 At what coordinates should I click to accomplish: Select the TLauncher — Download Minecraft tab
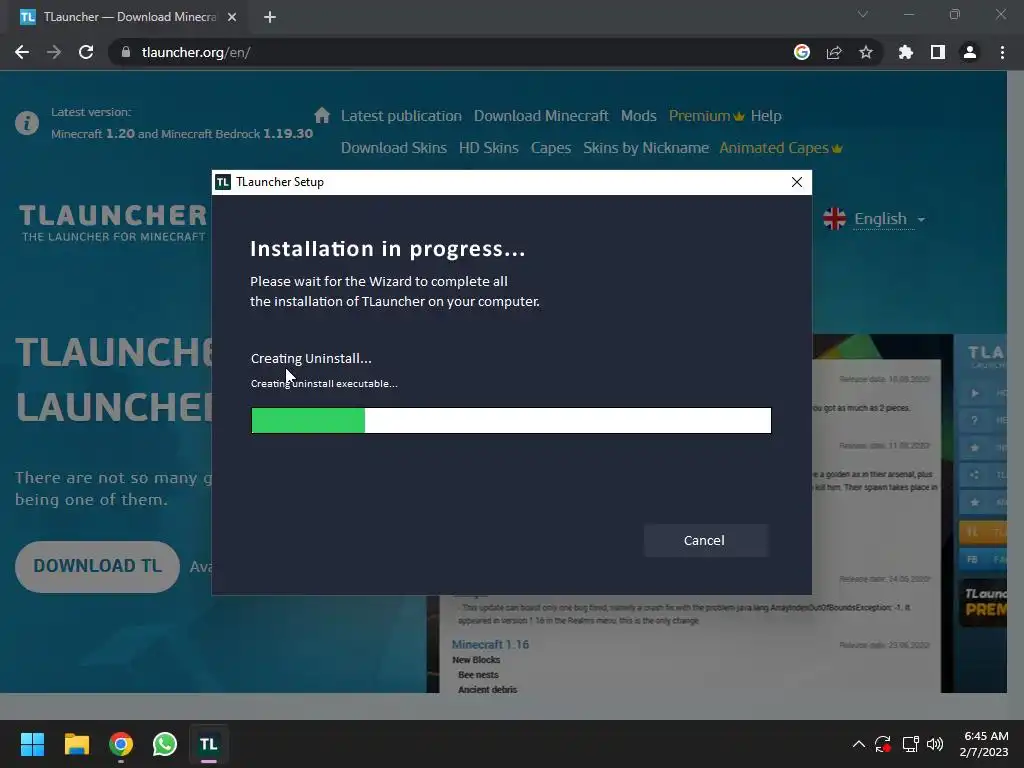[129, 17]
